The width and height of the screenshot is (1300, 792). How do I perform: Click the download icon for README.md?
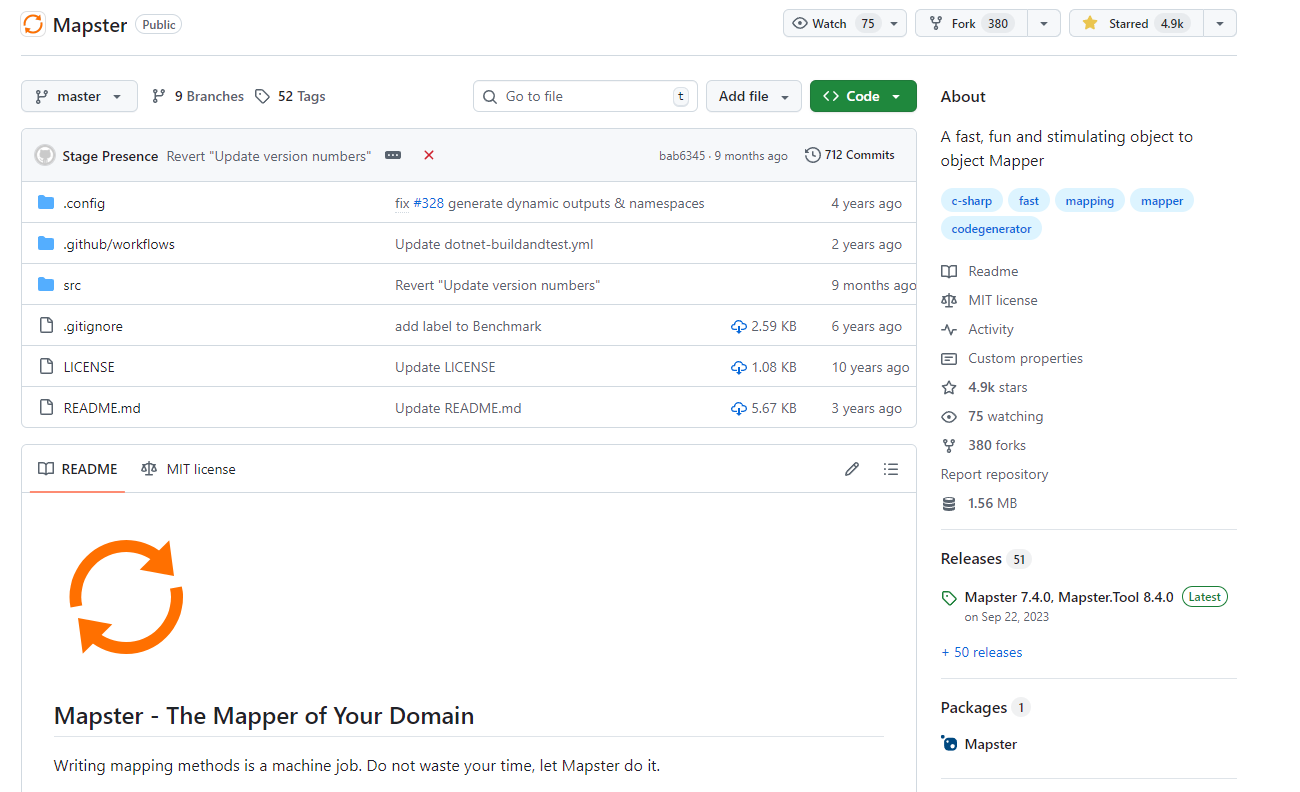click(x=739, y=408)
